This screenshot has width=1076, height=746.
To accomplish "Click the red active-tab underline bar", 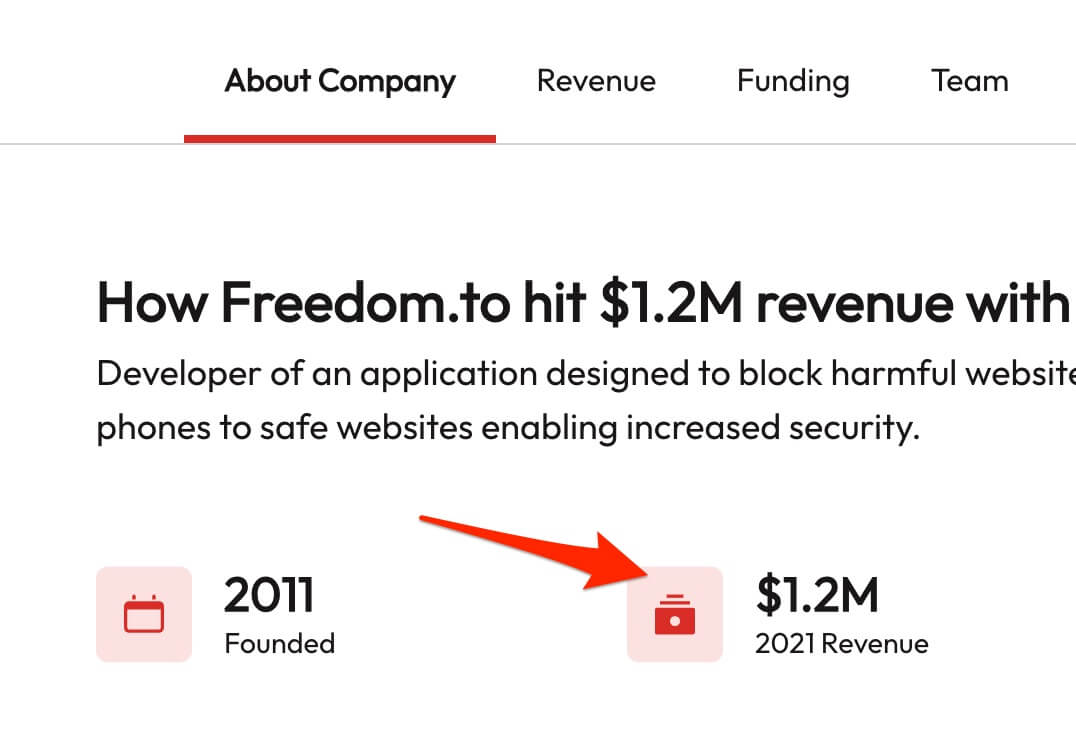I will [x=340, y=139].
